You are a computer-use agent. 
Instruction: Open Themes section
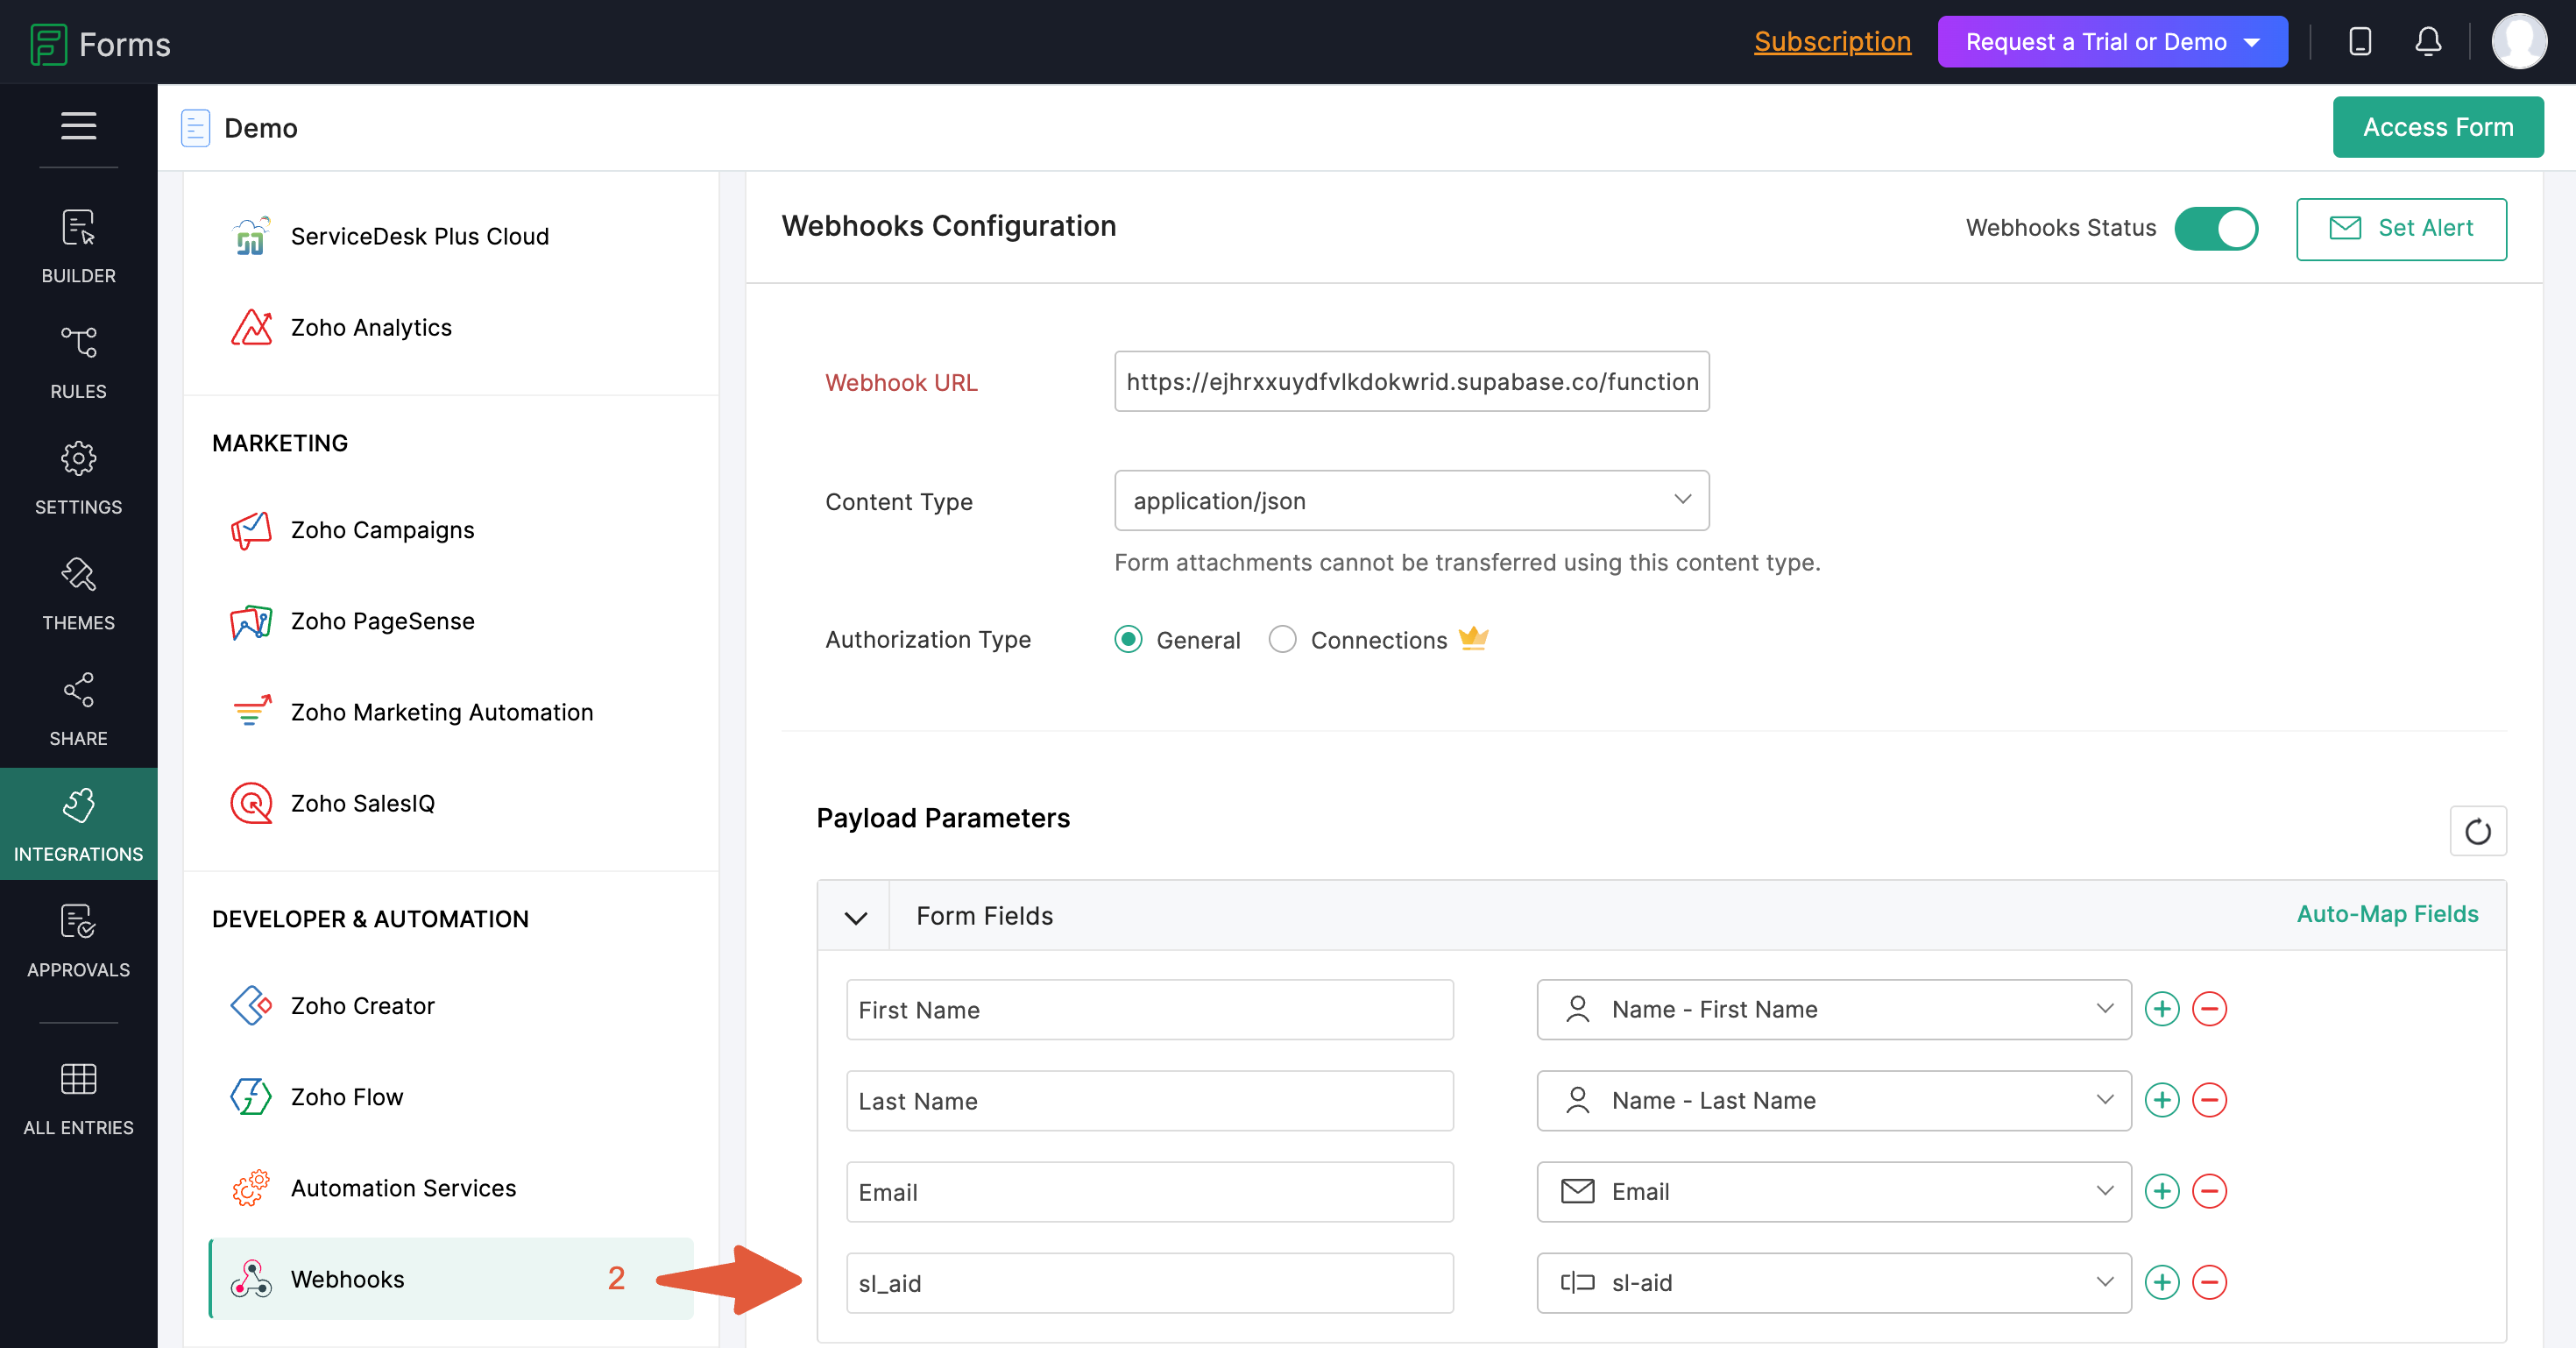point(78,594)
